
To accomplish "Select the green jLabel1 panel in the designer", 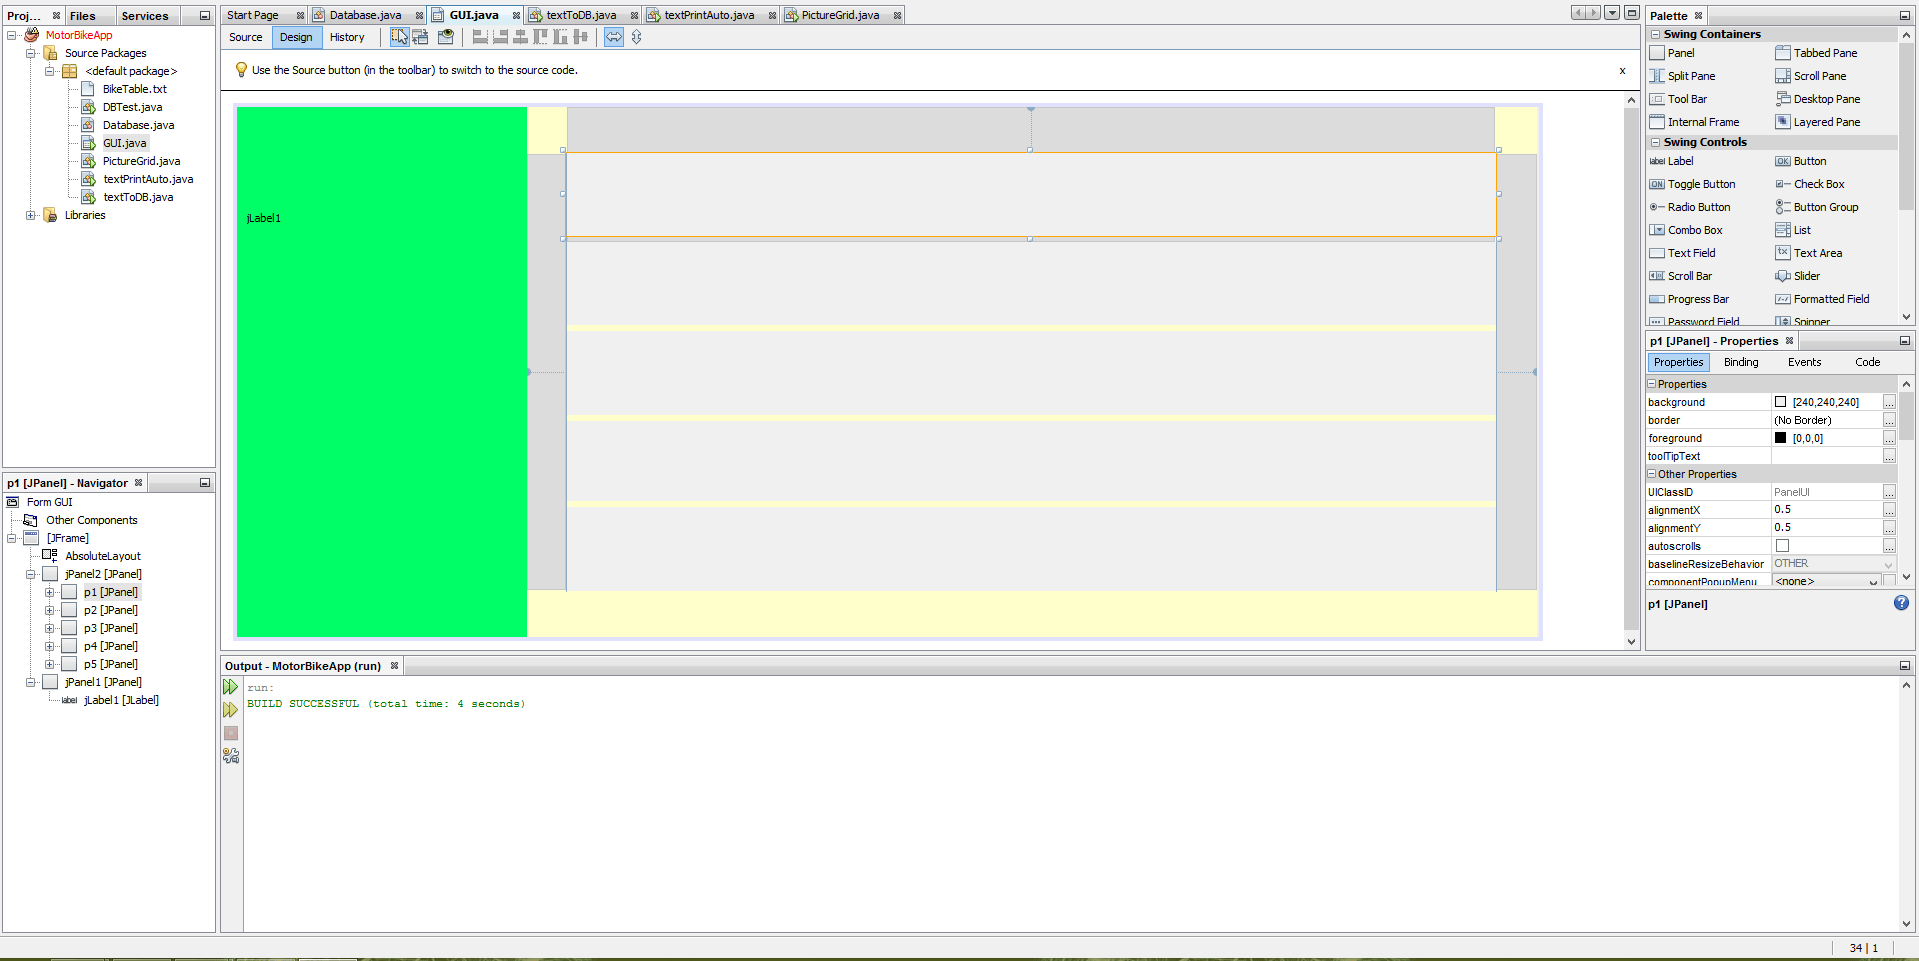I will [x=380, y=370].
